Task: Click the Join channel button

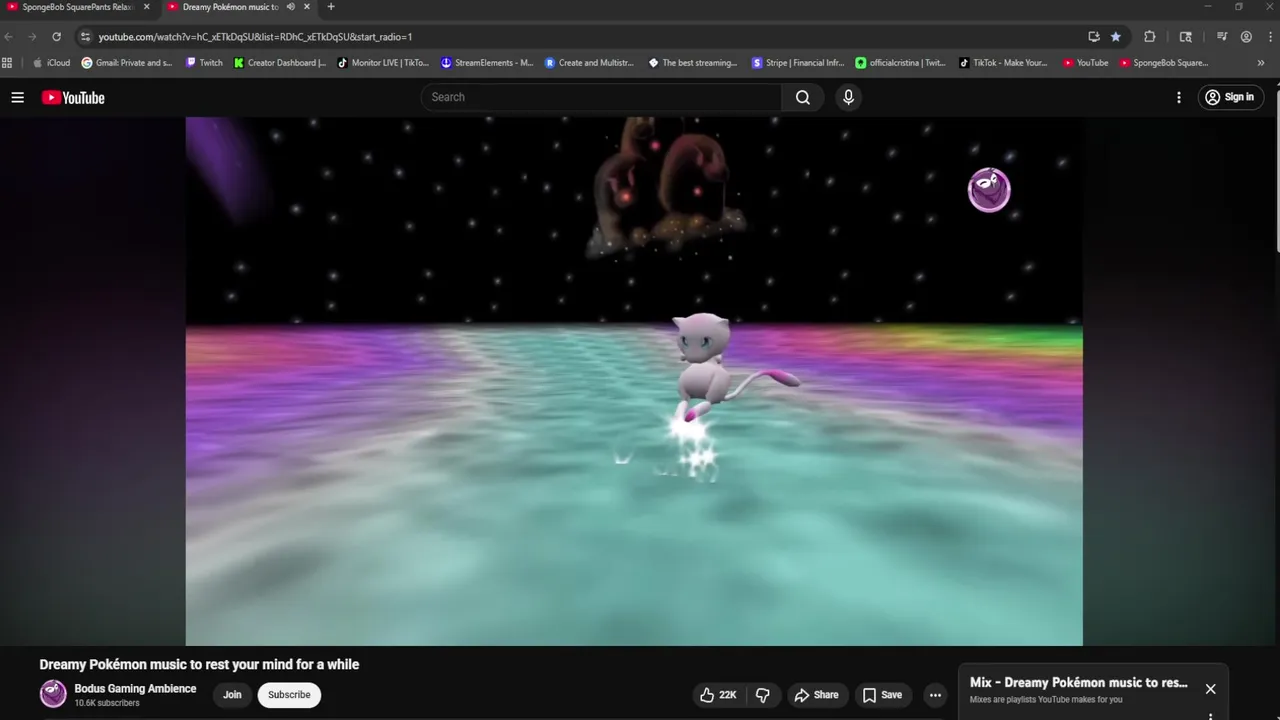Action: pyautogui.click(x=232, y=695)
